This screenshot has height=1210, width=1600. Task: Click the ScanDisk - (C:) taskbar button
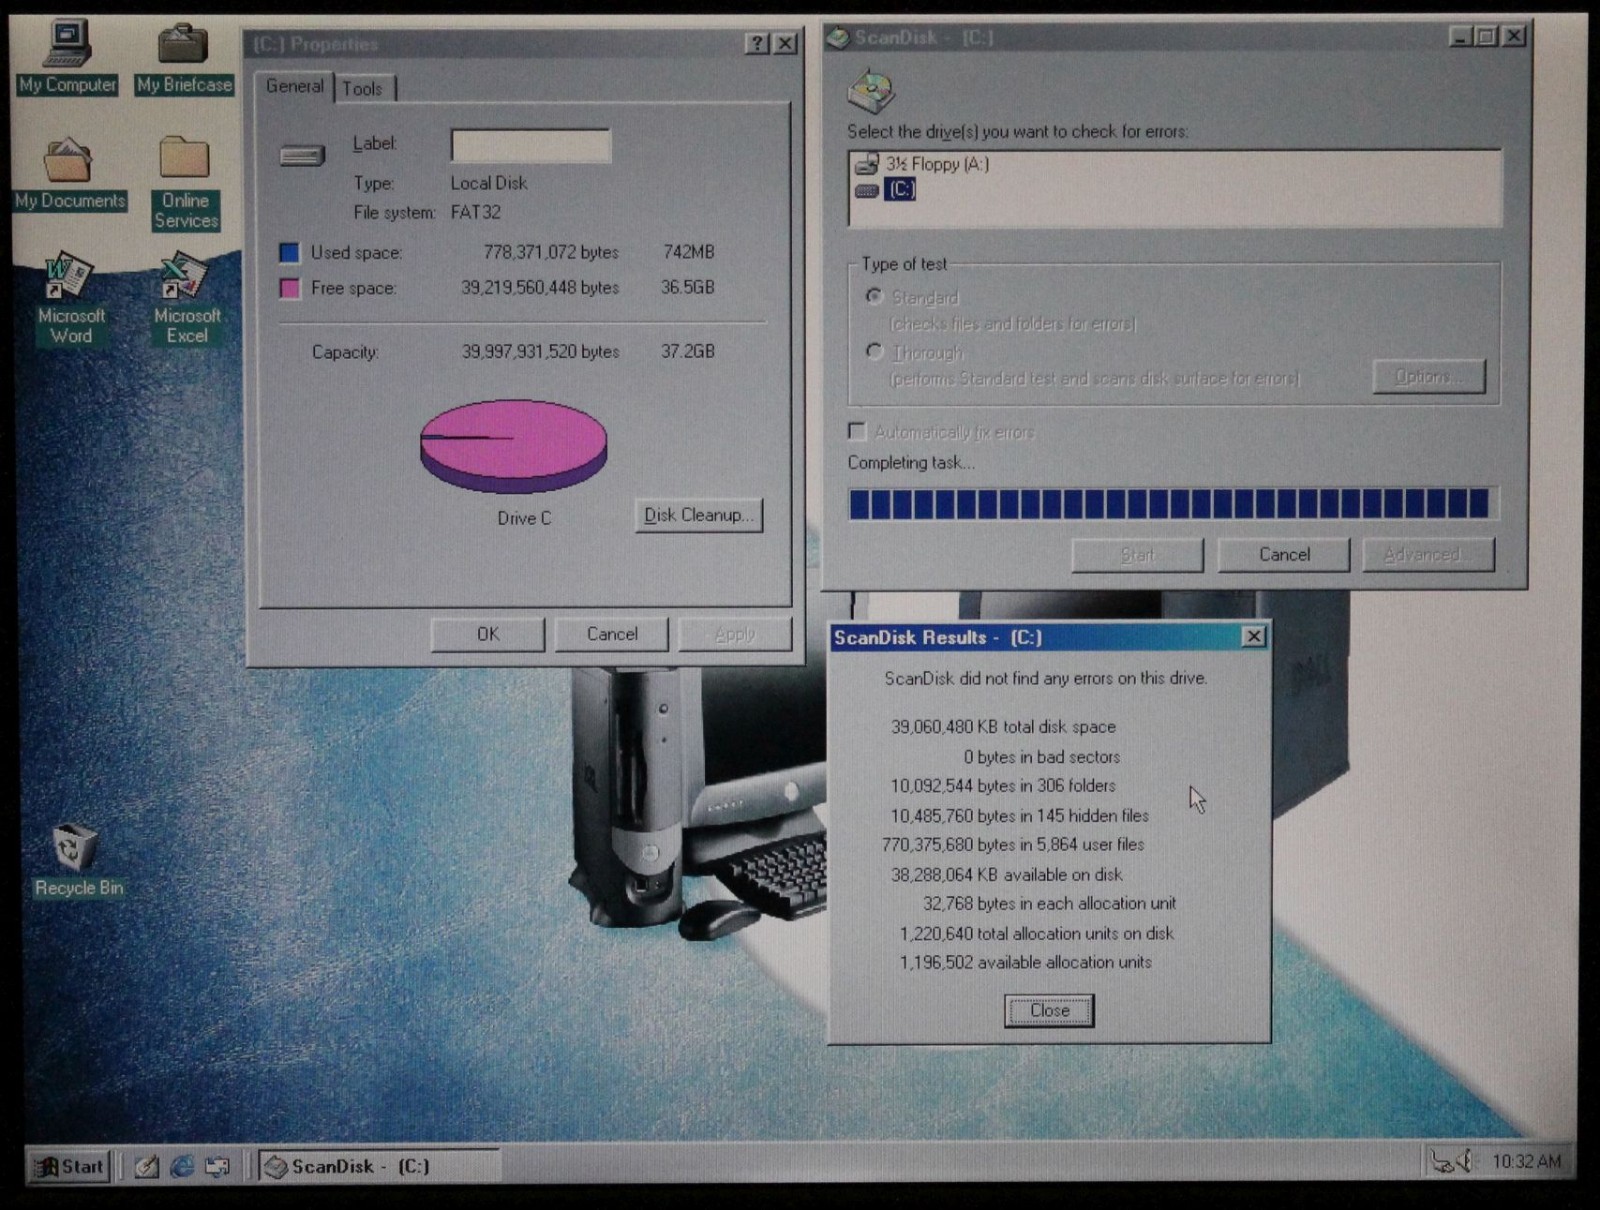(x=379, y=1166)
